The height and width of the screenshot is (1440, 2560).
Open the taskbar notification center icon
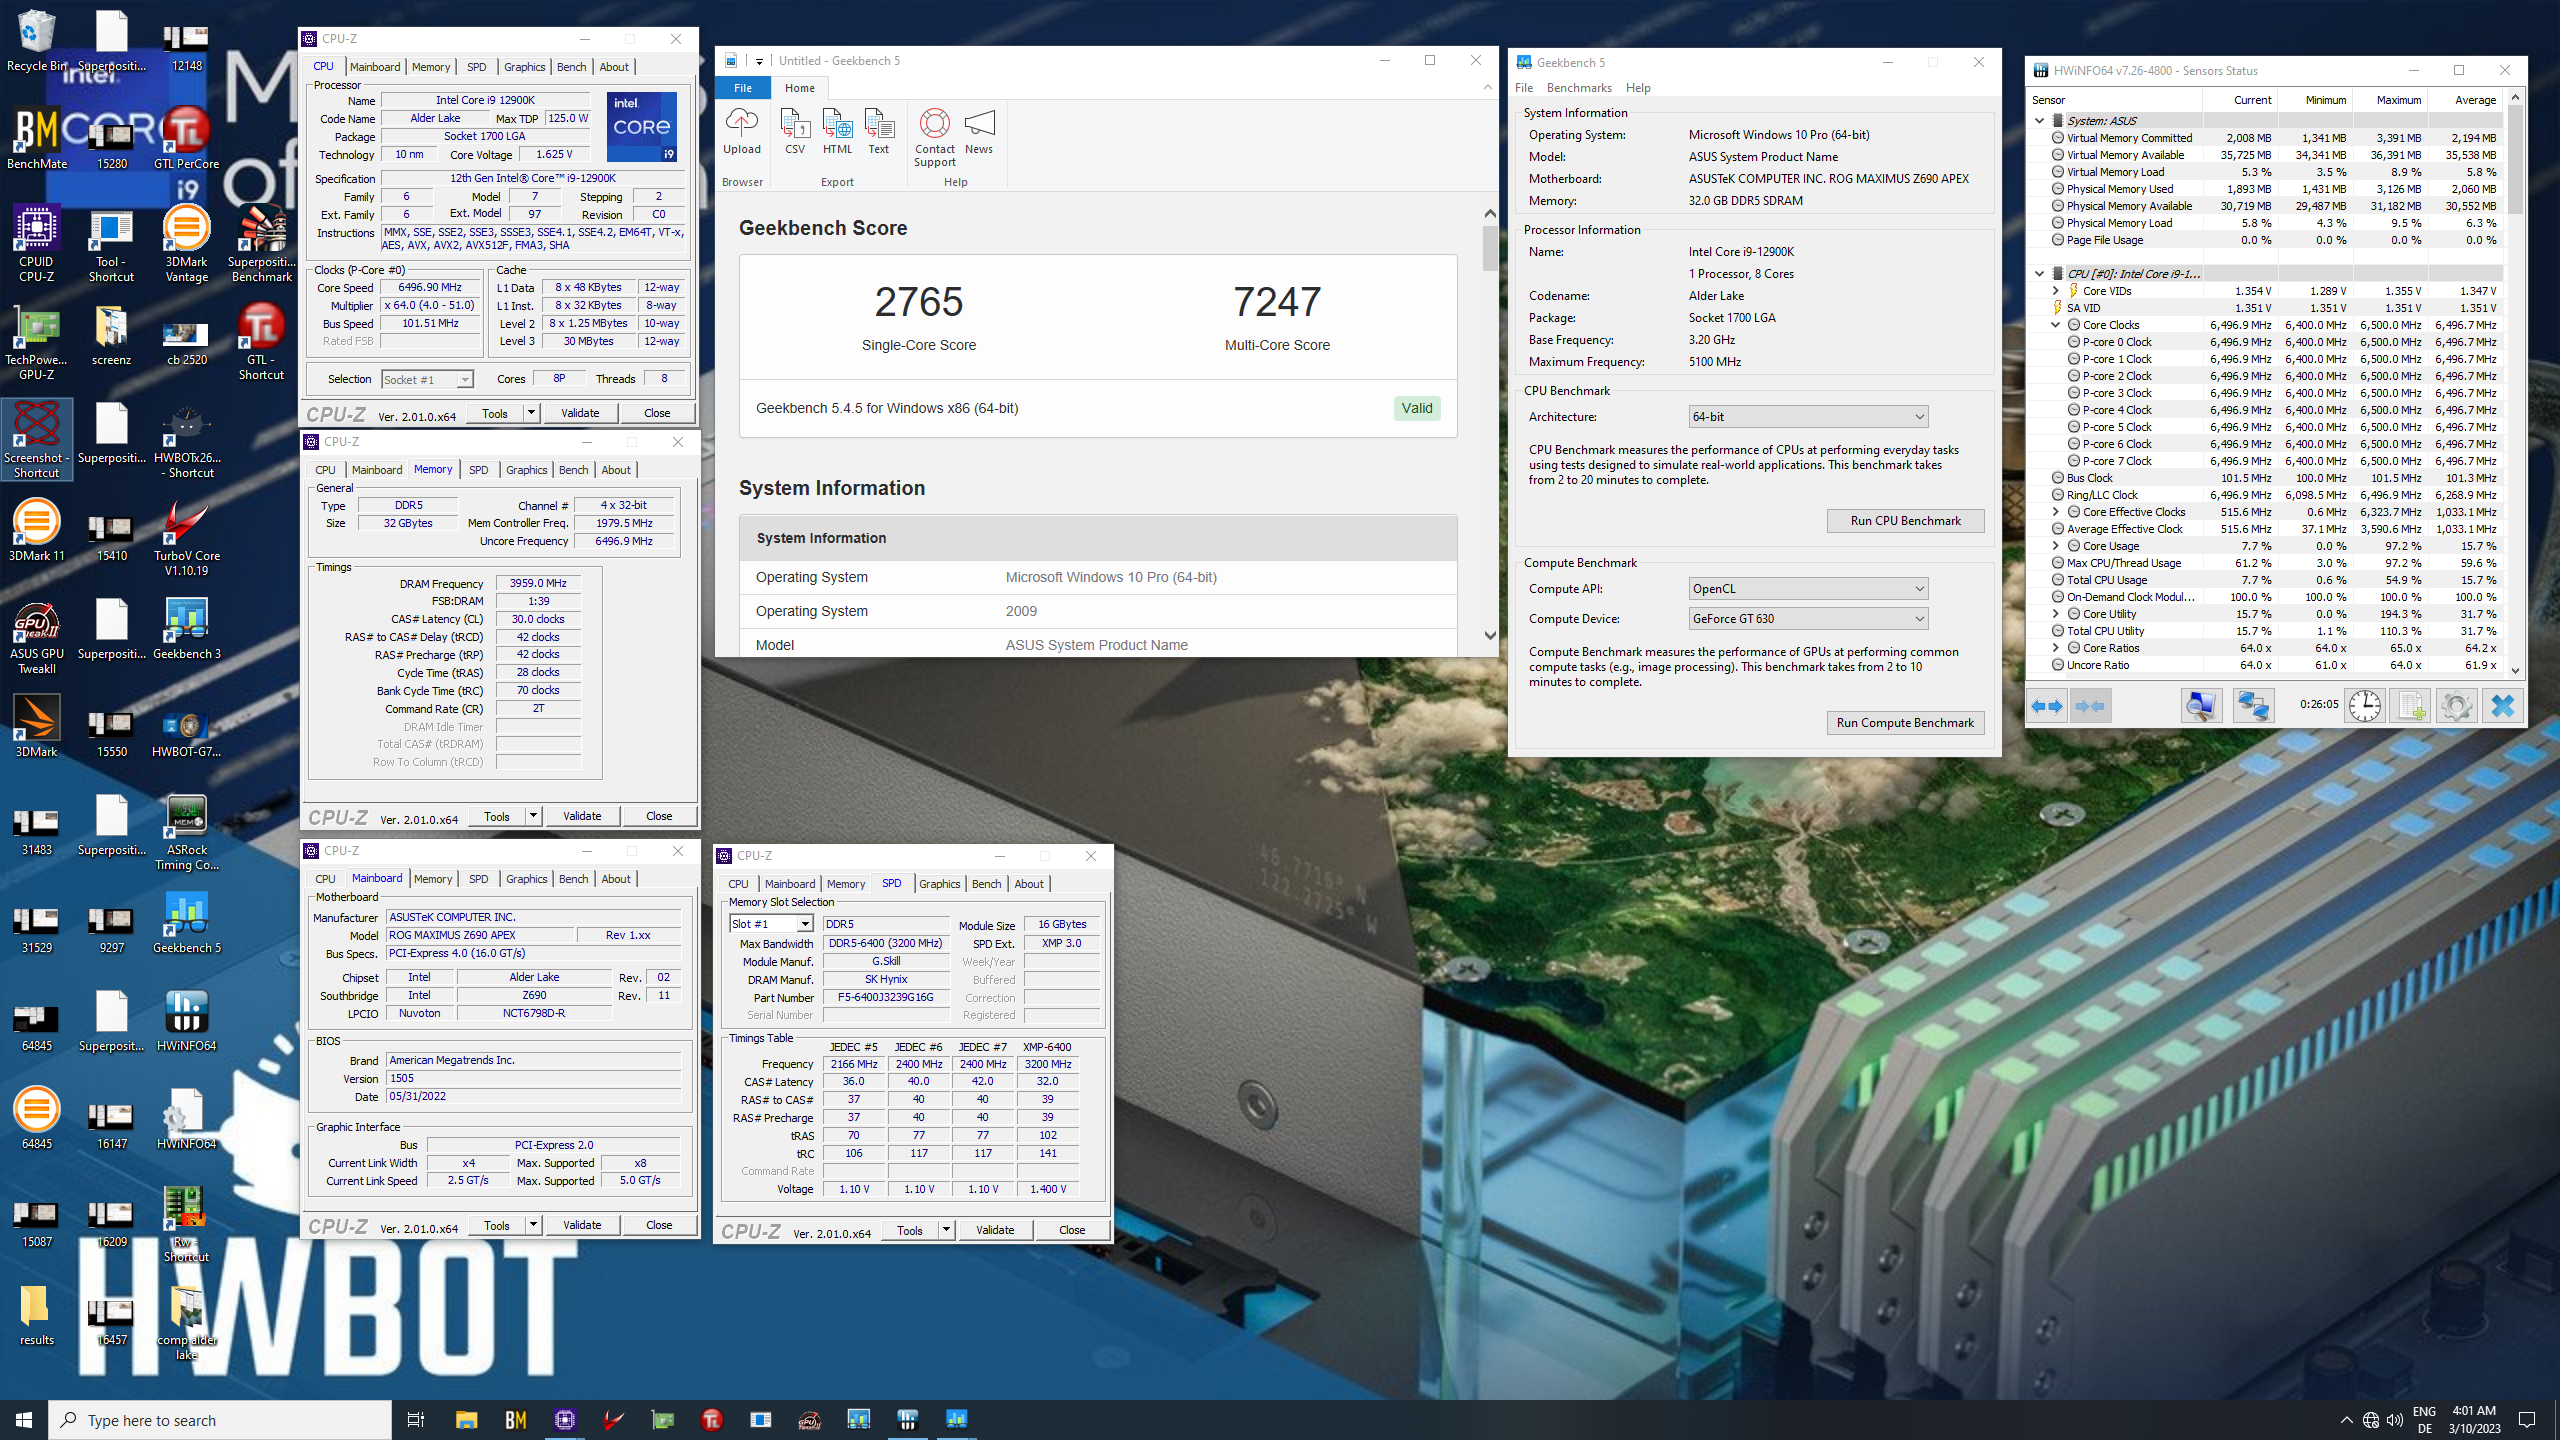[2527, 1420]
